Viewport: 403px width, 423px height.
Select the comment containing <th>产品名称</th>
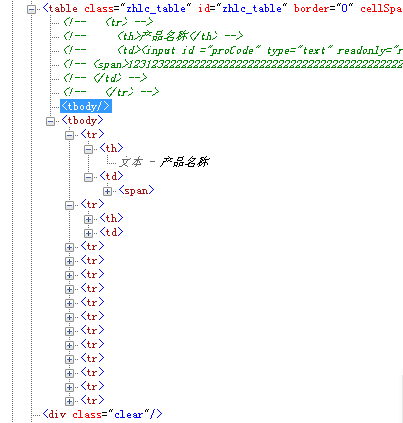click(x=153, y=36)
